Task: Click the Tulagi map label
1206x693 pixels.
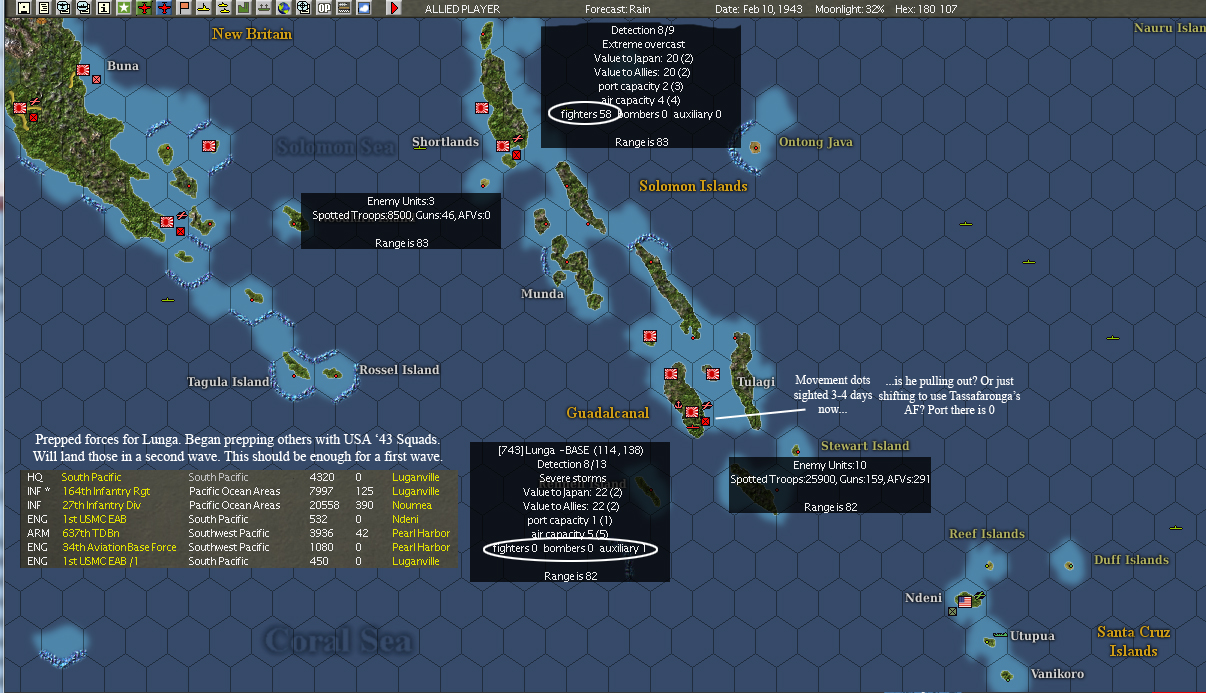Action: pos(755,382)
